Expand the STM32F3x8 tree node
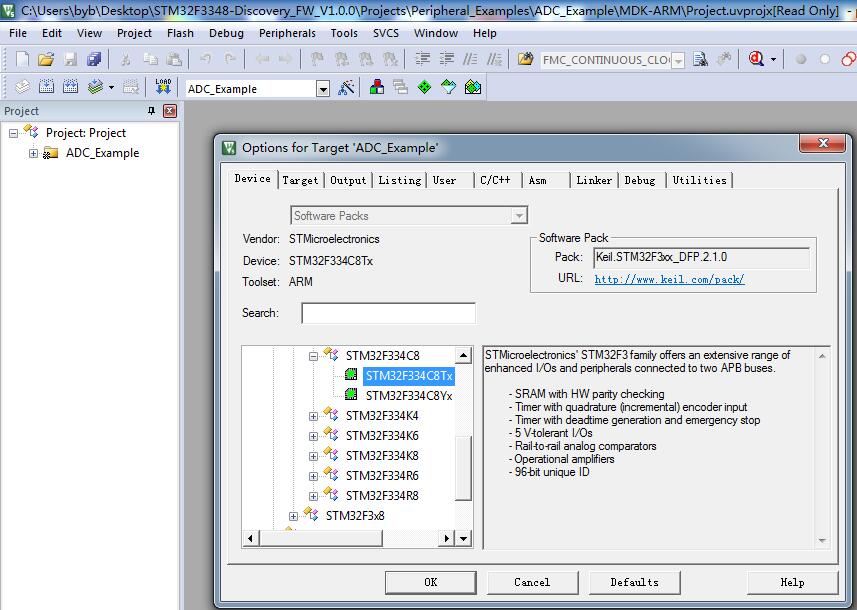Image resolution: width=857 pixels, height=610 pixels. [x=294, y=516]
